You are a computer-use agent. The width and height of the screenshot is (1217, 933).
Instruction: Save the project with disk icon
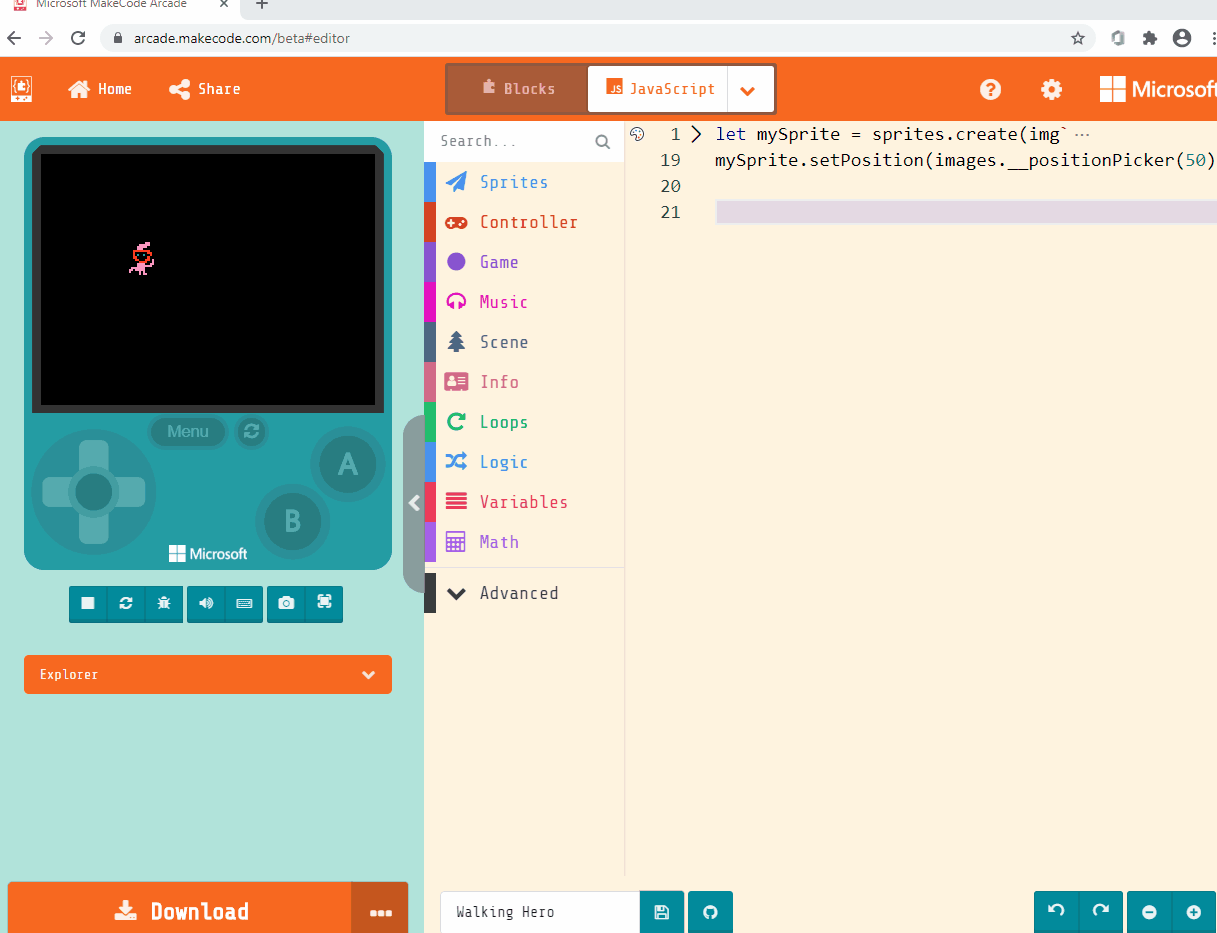(661, 912)
